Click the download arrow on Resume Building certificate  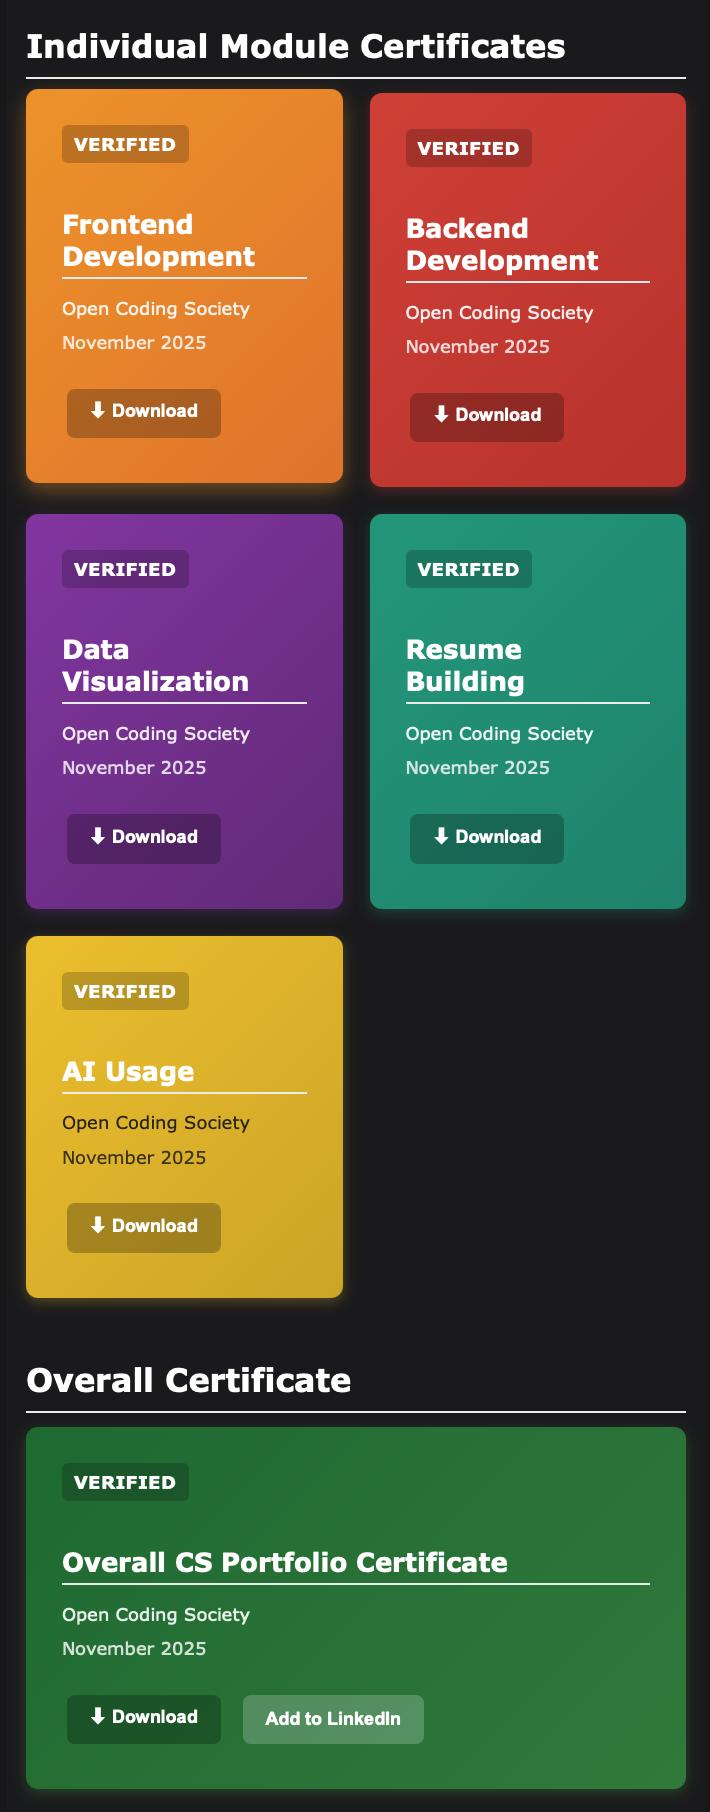[440, 838]
